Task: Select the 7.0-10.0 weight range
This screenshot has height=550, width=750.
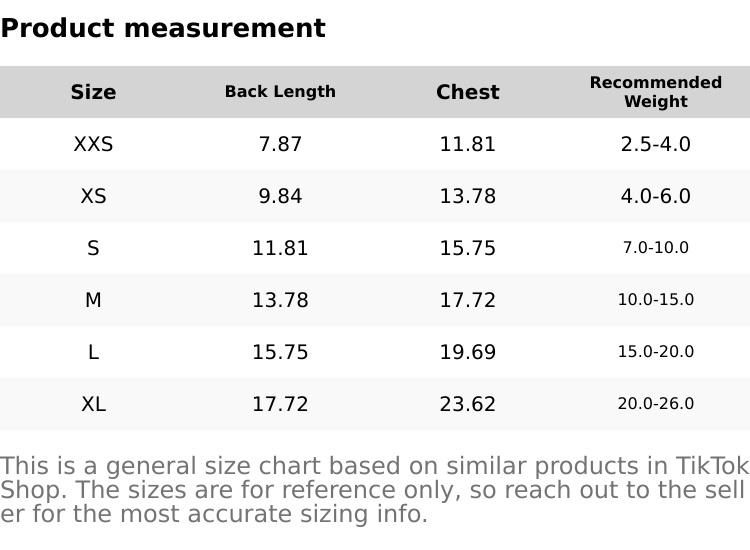Action: click(x=655, y=248)
